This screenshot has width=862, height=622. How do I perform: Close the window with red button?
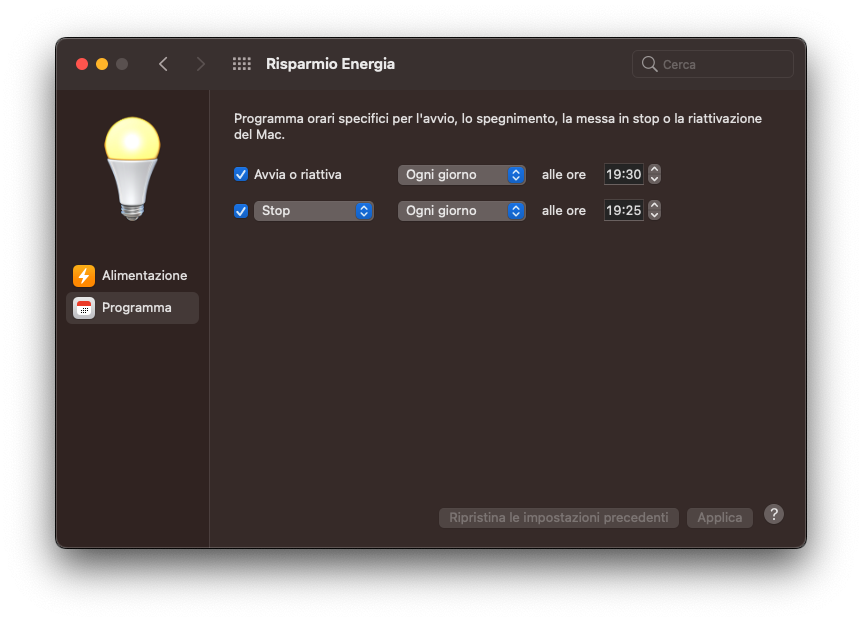tap(82, 64)
